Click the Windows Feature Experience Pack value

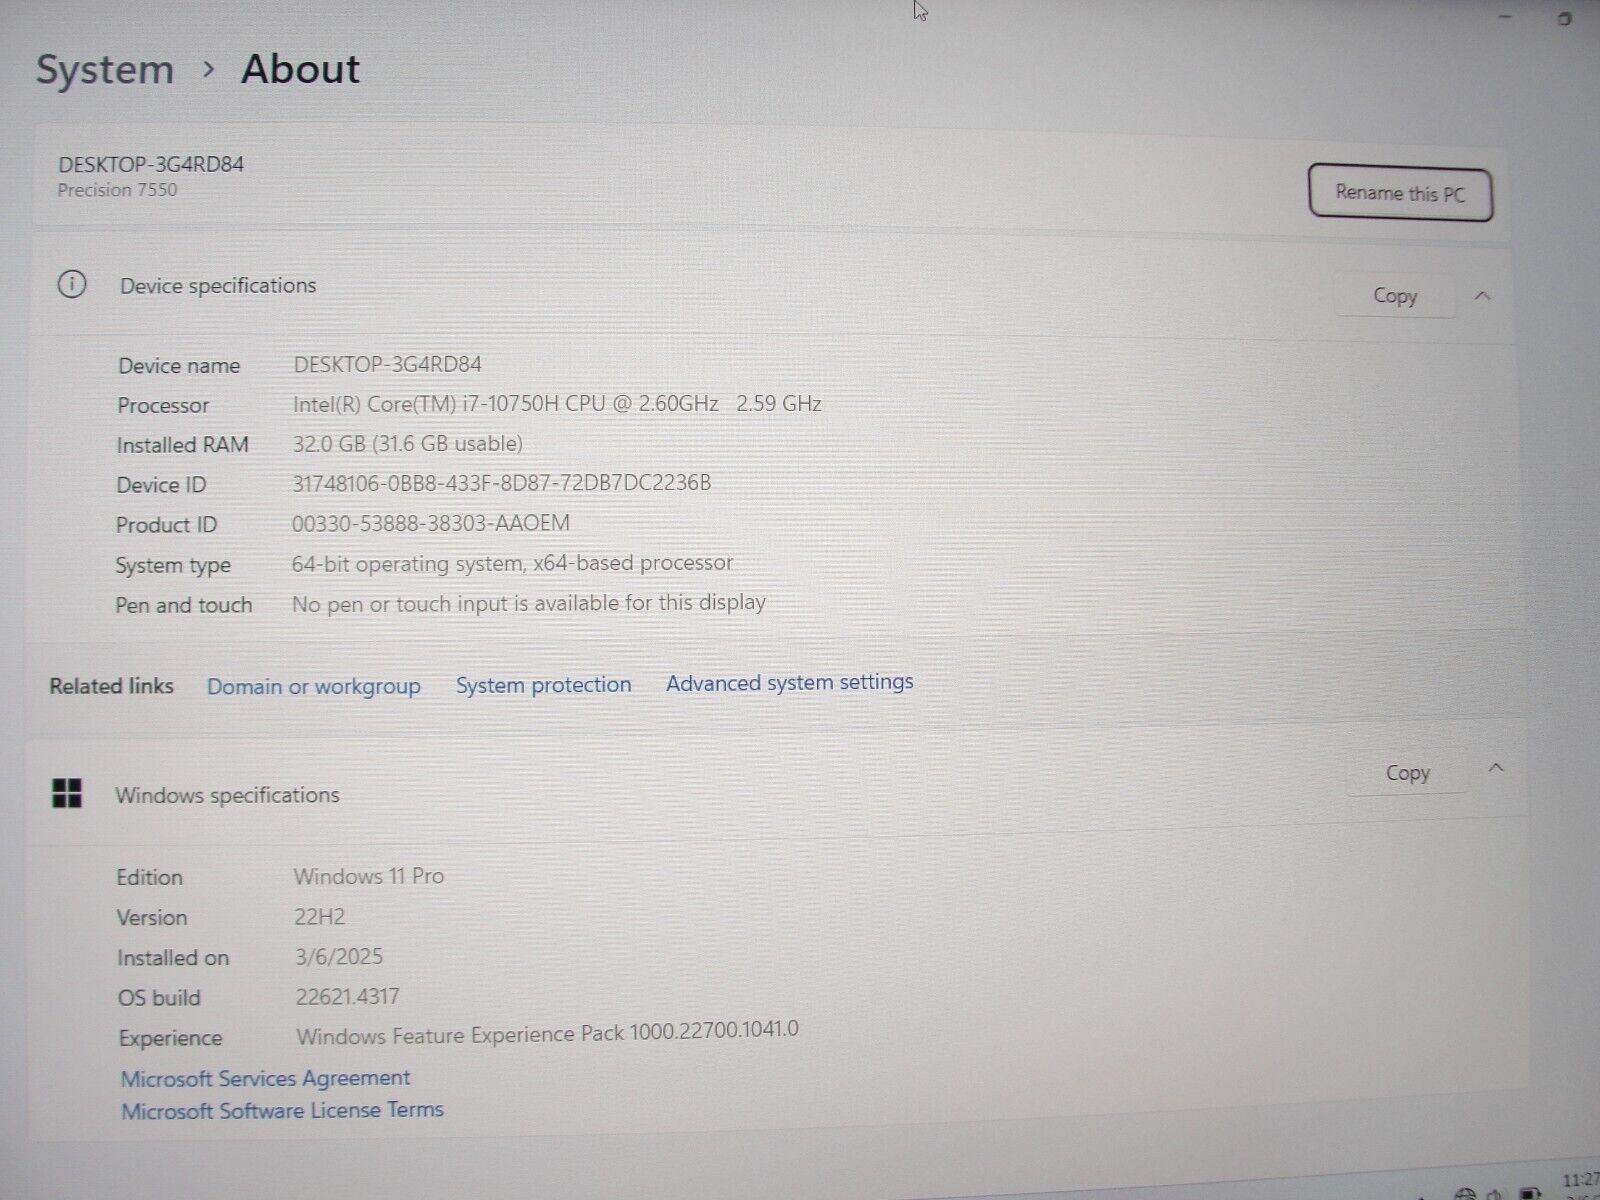[x=547, y=1033]
